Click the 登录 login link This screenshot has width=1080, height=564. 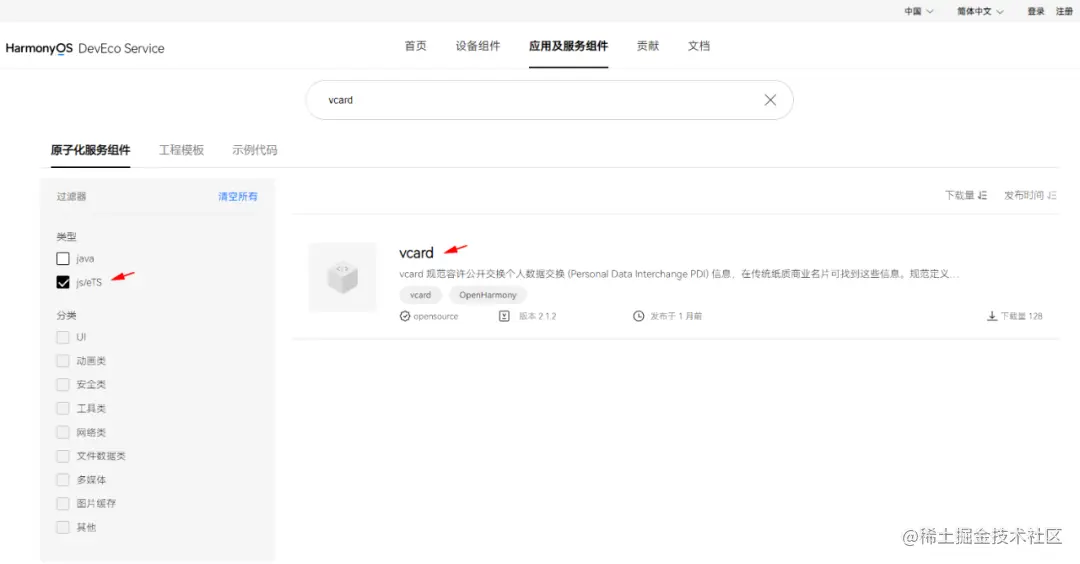(x=1036, y=12)
